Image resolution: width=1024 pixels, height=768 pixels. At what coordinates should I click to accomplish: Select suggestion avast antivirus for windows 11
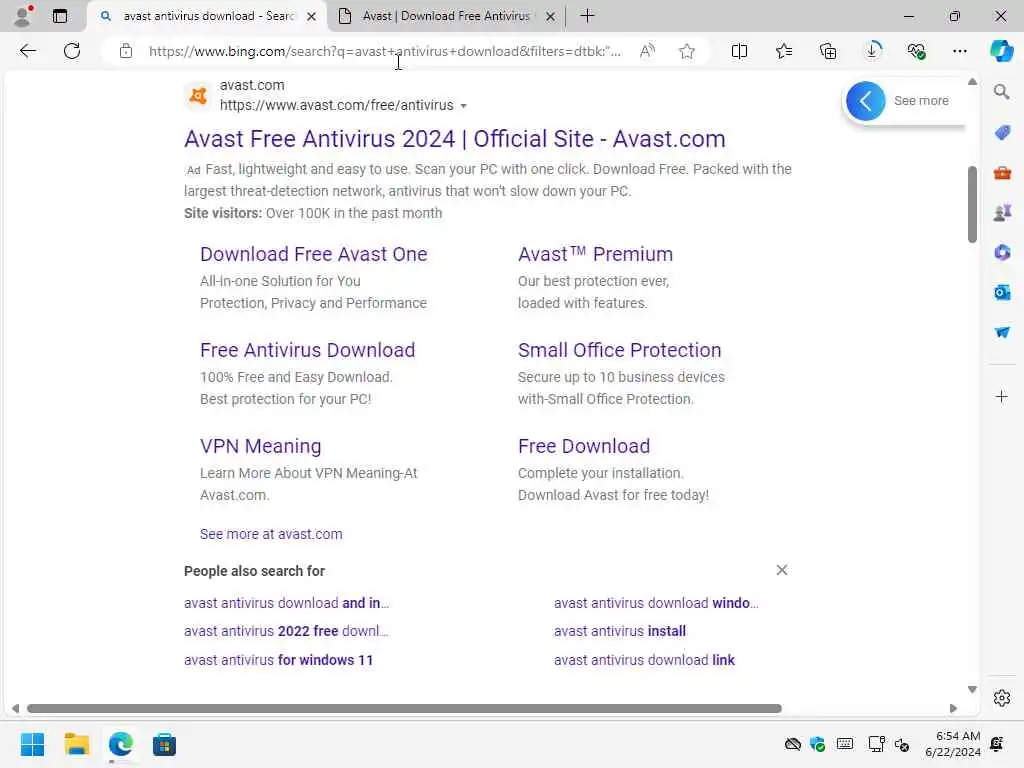278,660
